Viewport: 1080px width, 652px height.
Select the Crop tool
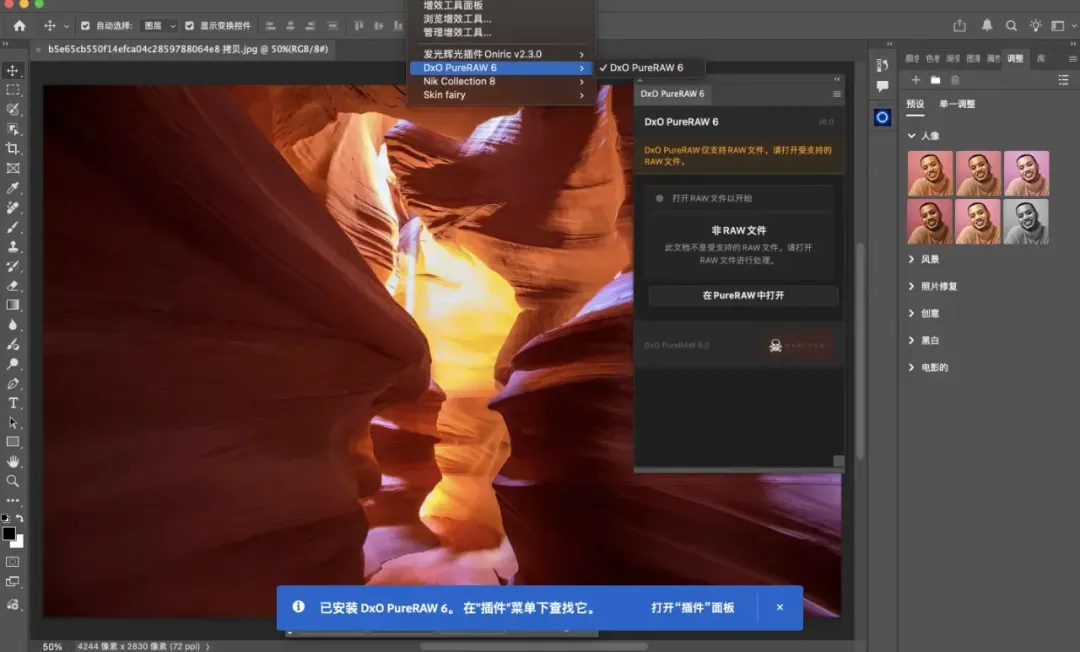(12, 149)
